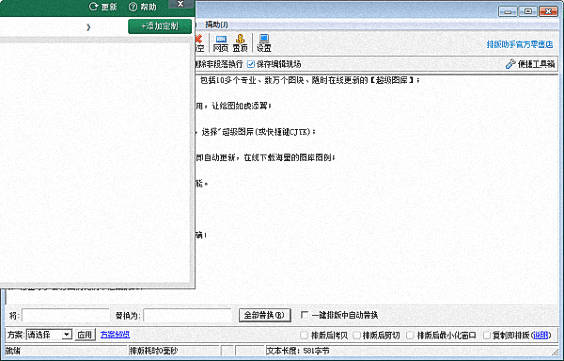Toggle the 保存编辑现场 checkbox
The image size is (564, 361).
coord(251,64)
